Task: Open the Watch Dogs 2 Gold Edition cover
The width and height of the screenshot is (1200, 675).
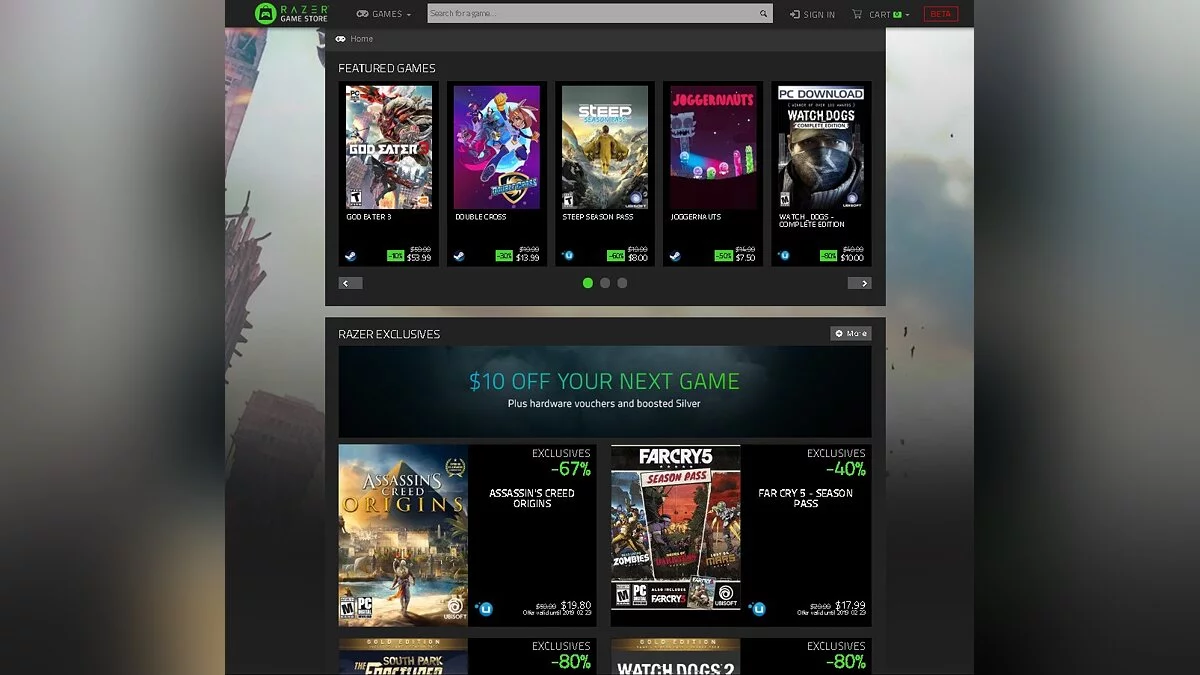Action: [x=676, y=657]
